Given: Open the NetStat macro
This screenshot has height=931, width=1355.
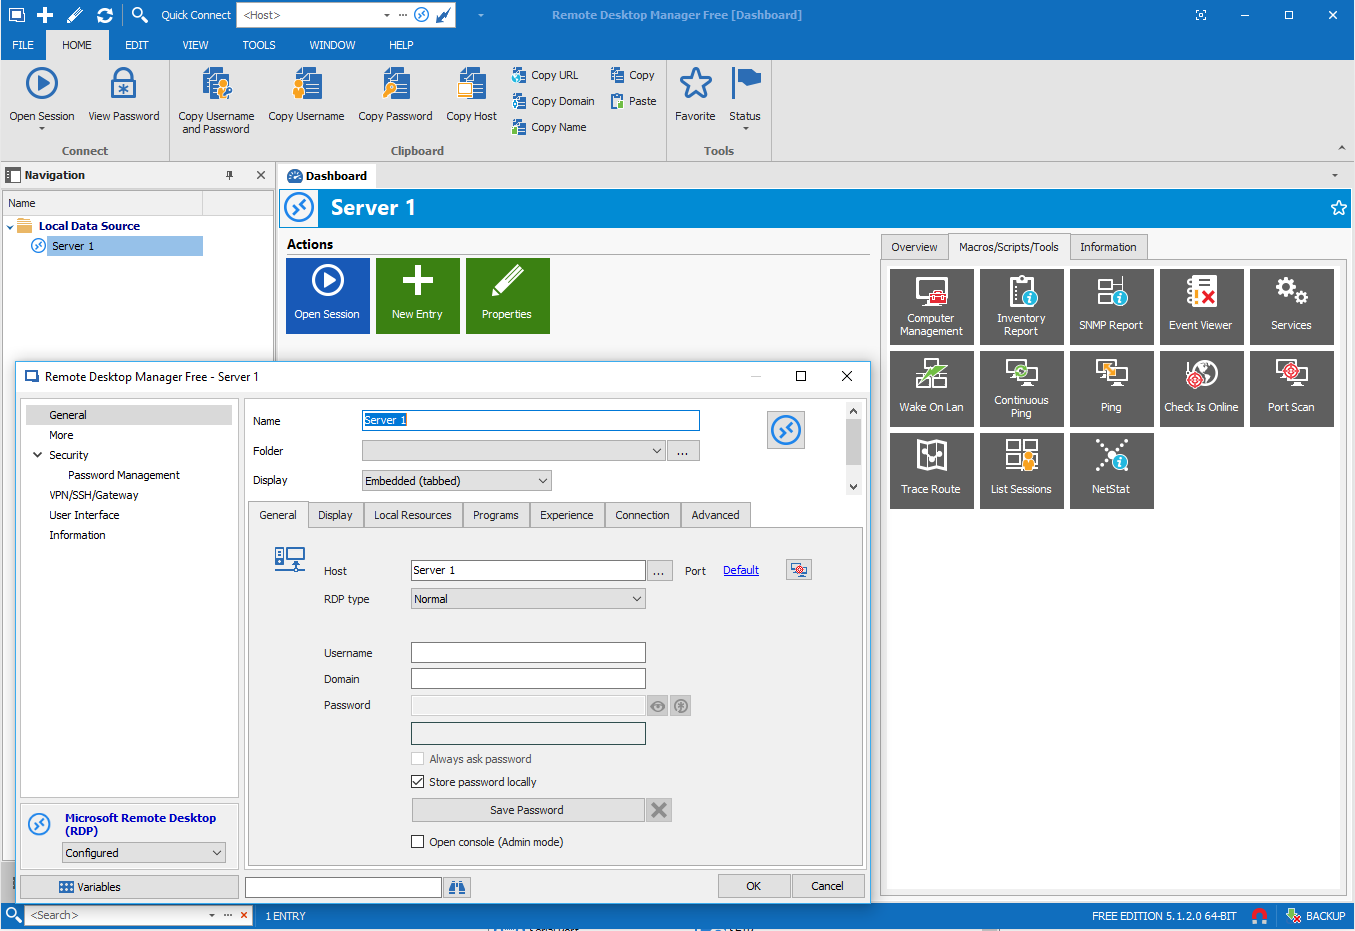Looking at the screenshot, I should (1111, 470).
